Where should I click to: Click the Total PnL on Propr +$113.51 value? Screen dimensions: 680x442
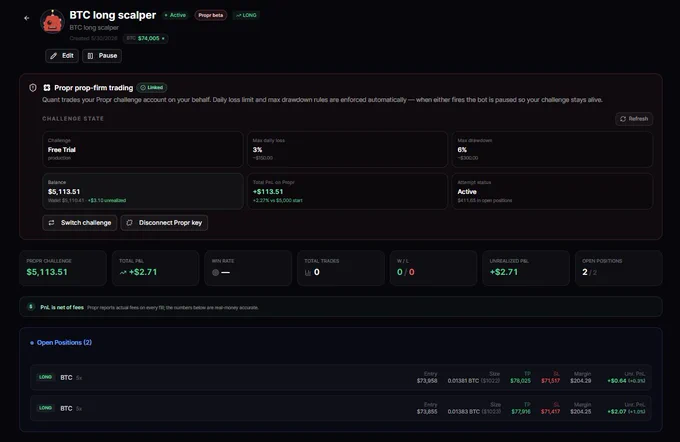pos(268,192)
